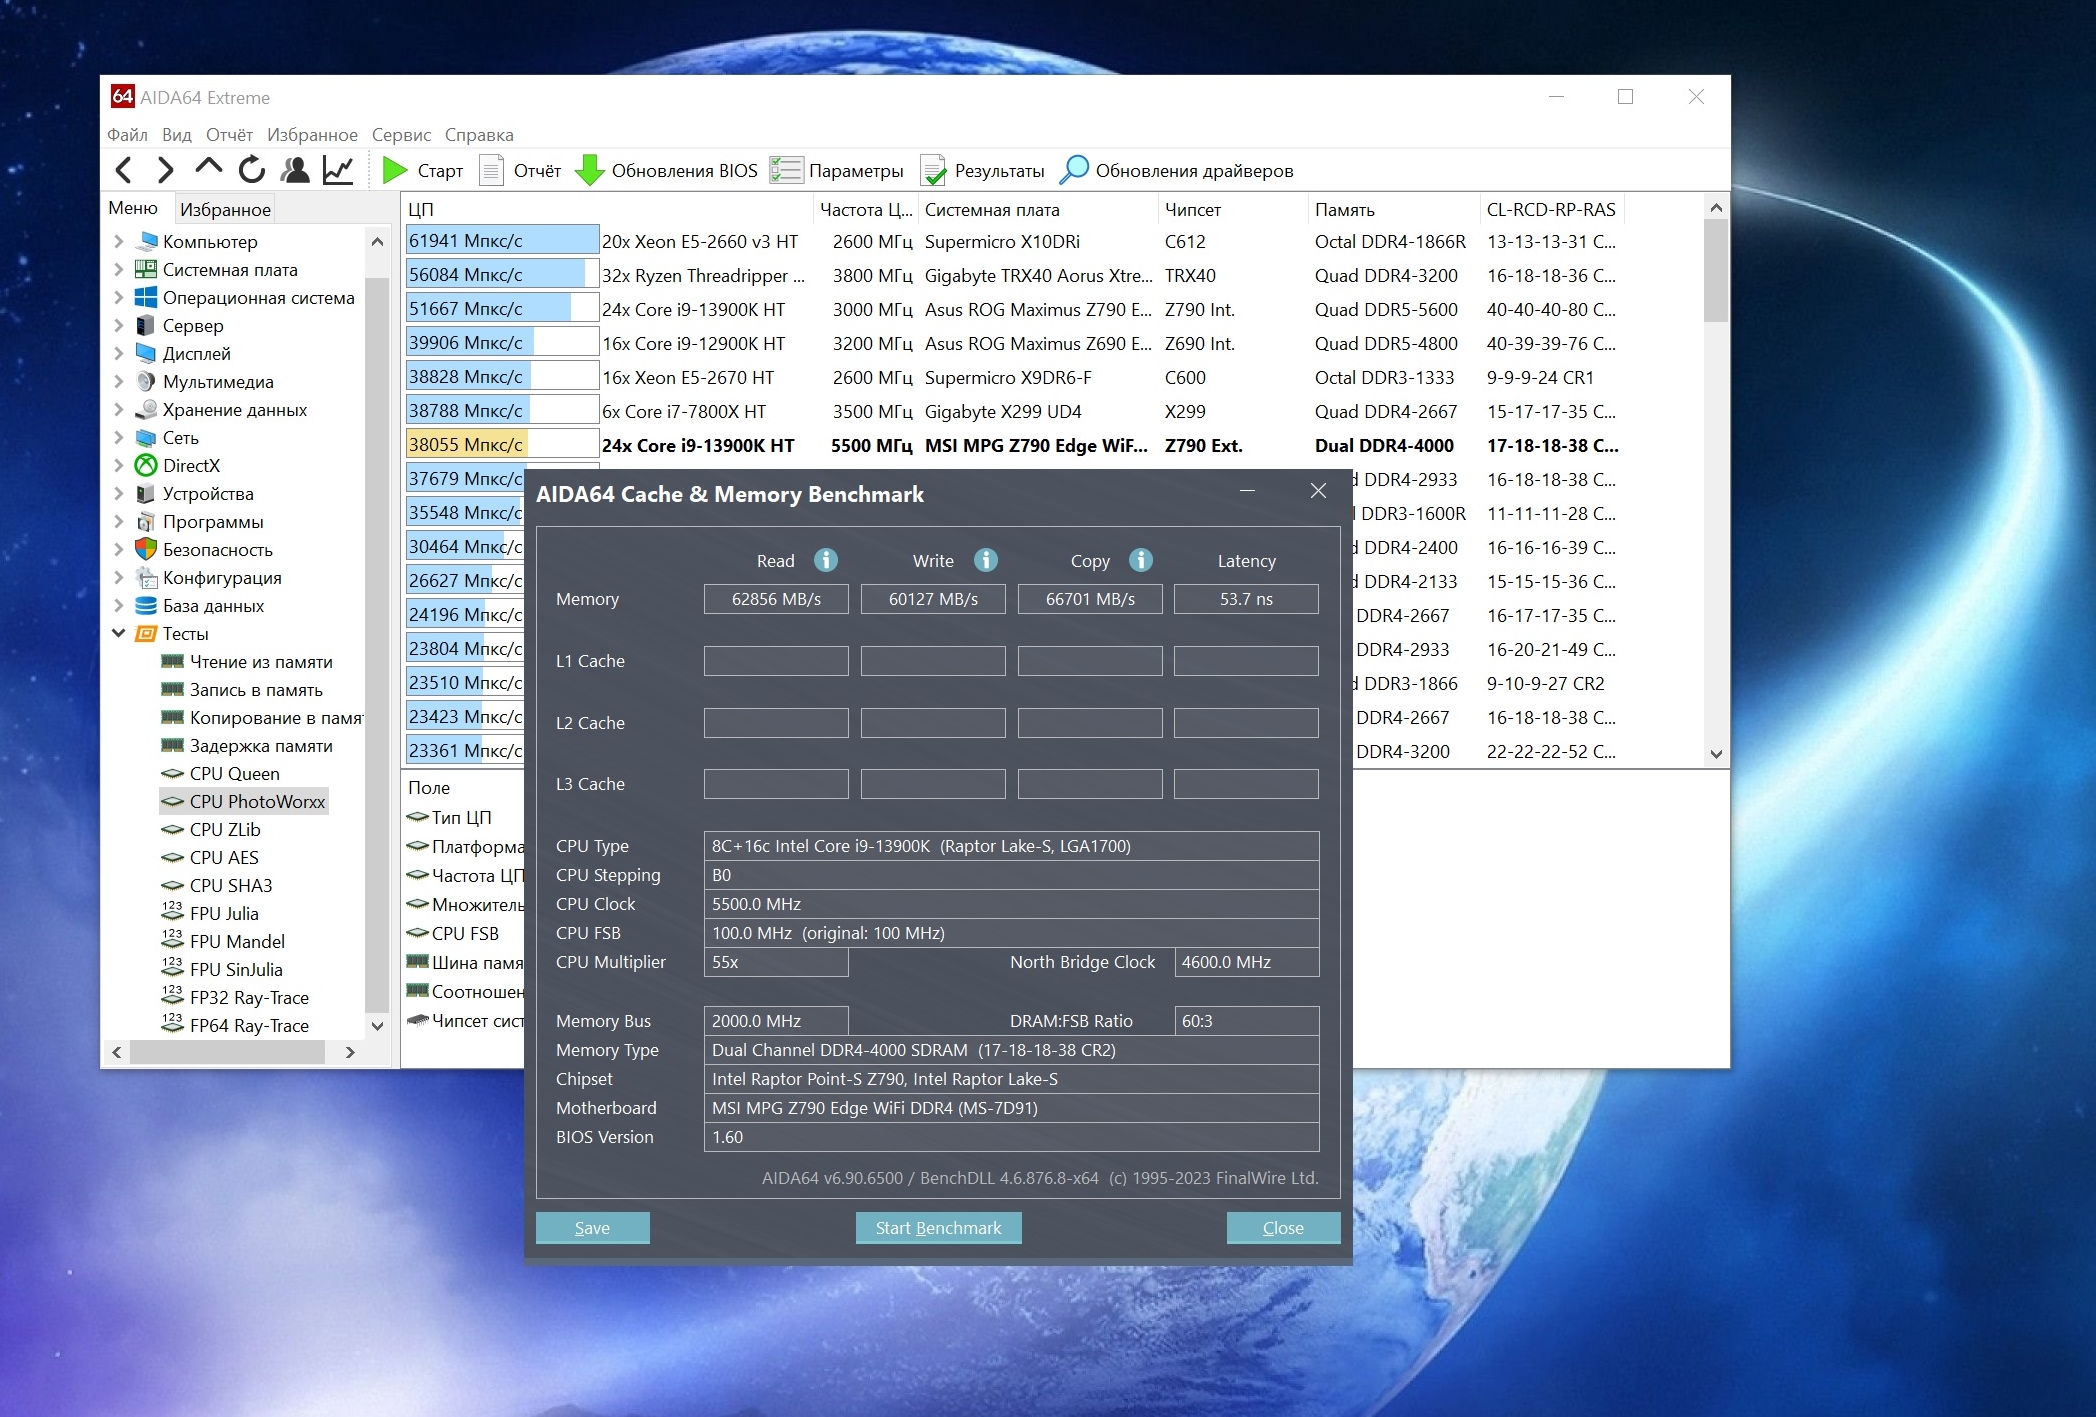2096x1417 pixels.
Task: Click the refresh arrow toolbar icon
Action: (x=252, y=170)
